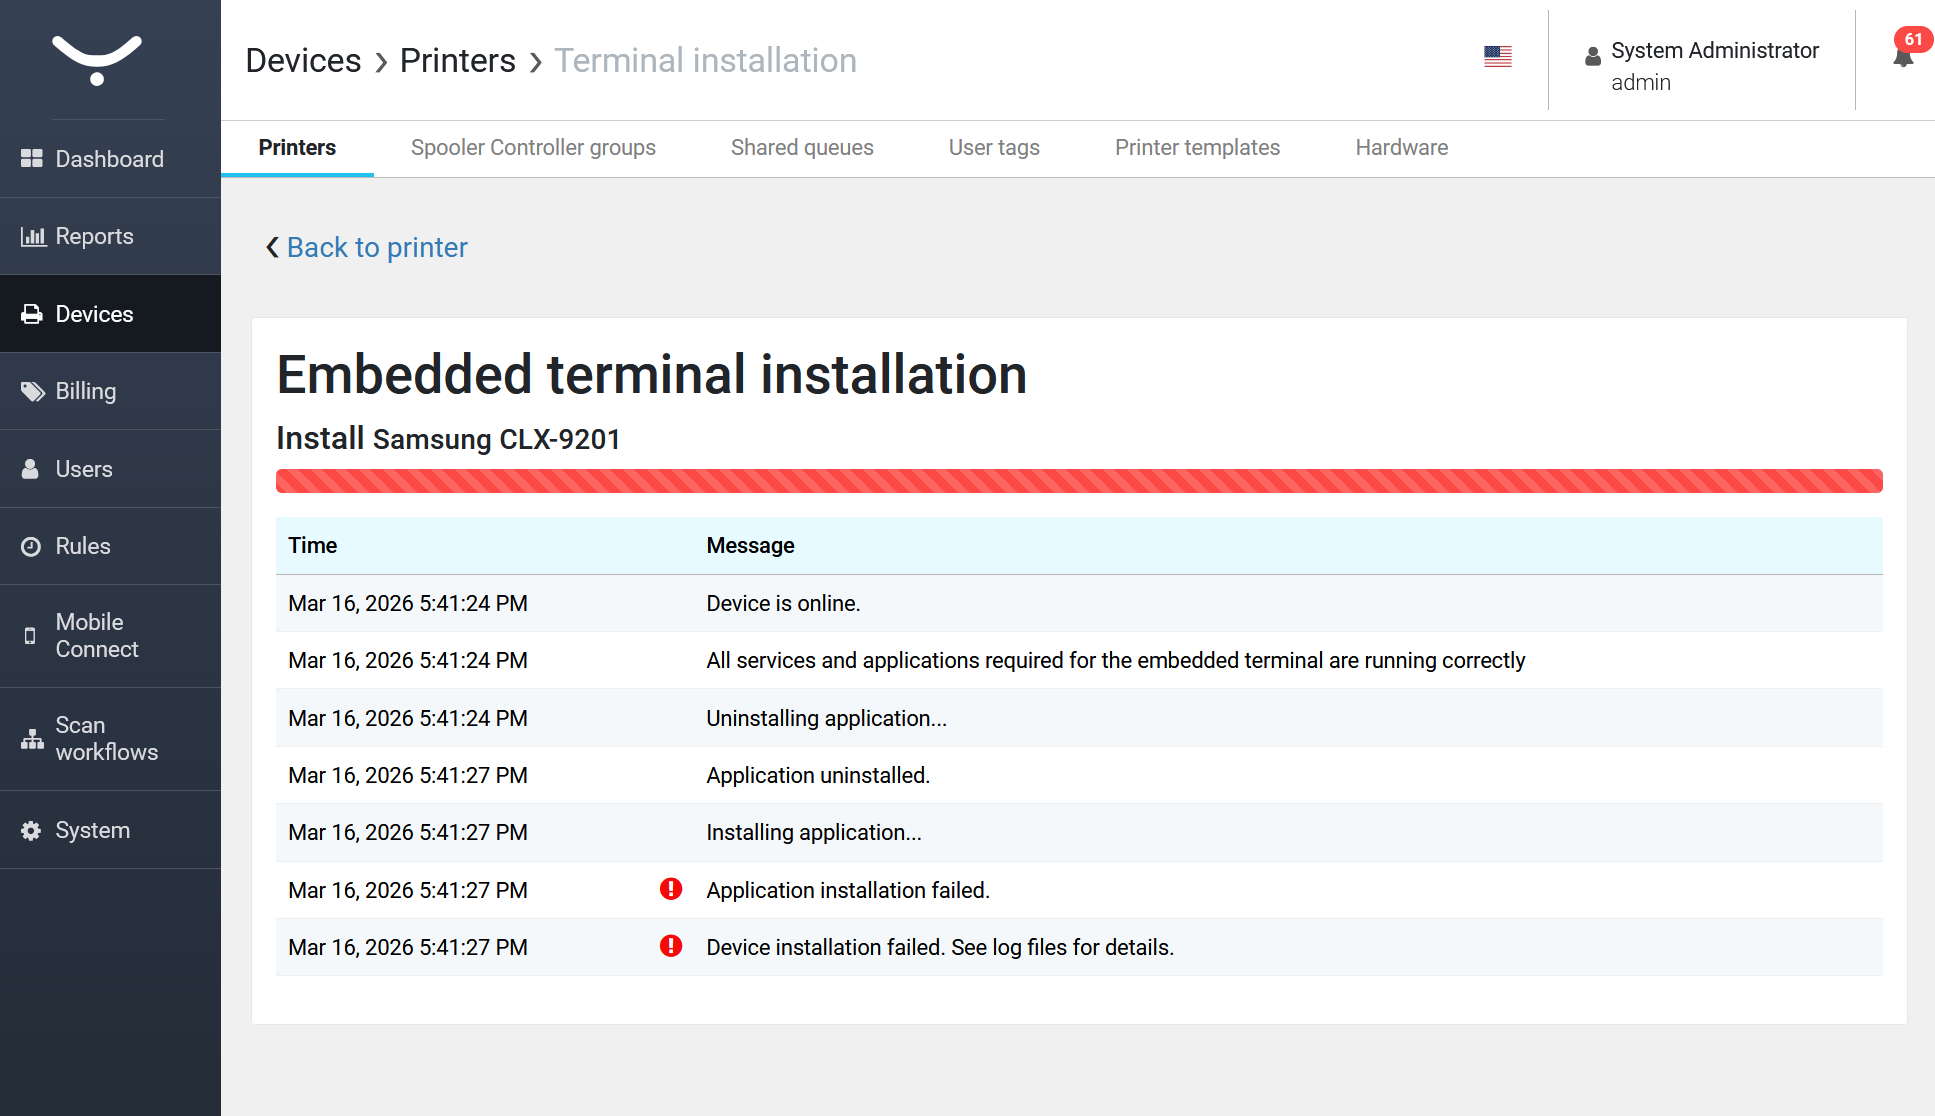The width and height of the screenshot is (1935, 1116).
Task: Open the US flag language selector
Action: tap(1497, 57)
